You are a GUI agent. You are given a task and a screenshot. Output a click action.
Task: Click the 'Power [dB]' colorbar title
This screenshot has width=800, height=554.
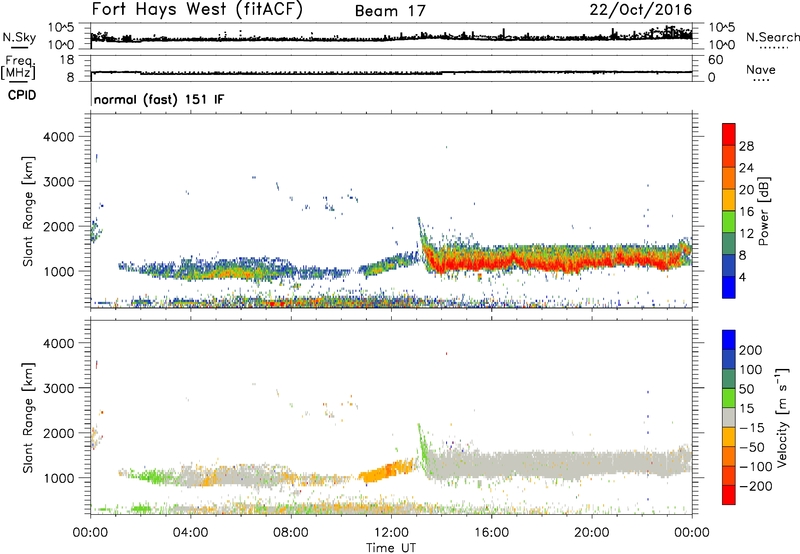tap(764, 211)
